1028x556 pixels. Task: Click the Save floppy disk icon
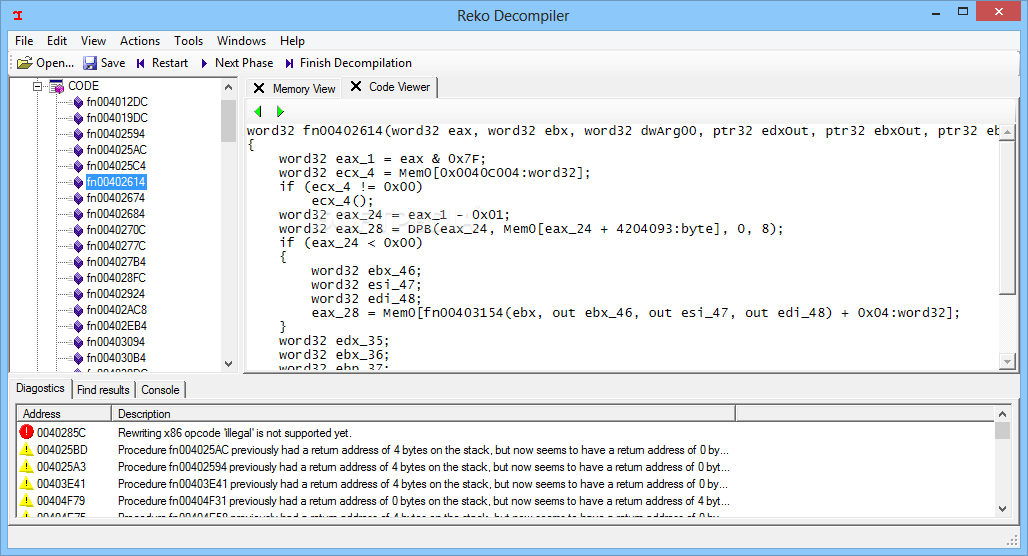tap(90, 63)
